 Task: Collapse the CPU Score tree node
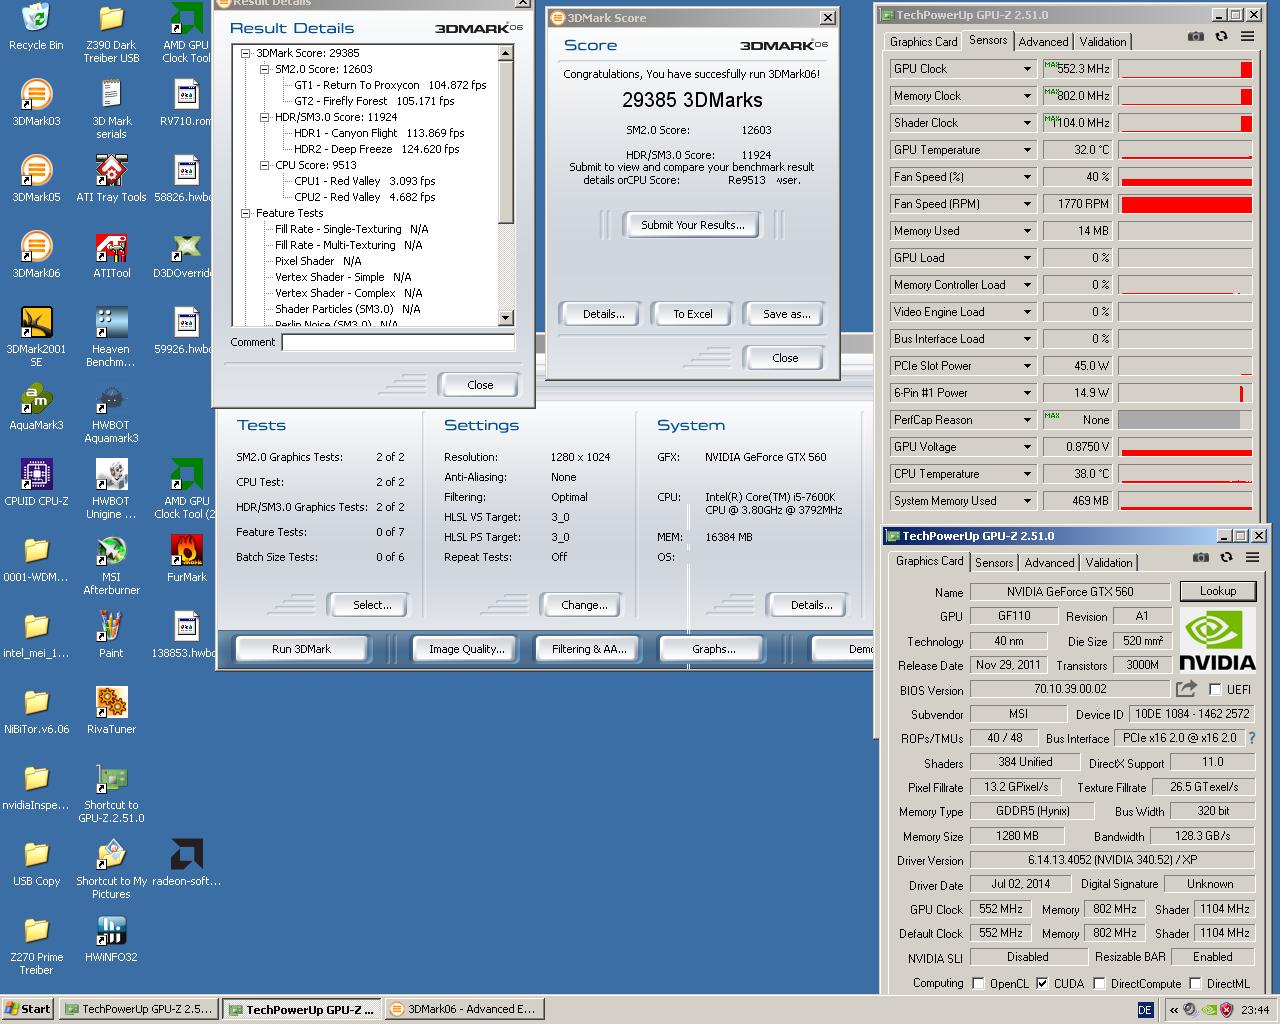[x=265, y=165]
